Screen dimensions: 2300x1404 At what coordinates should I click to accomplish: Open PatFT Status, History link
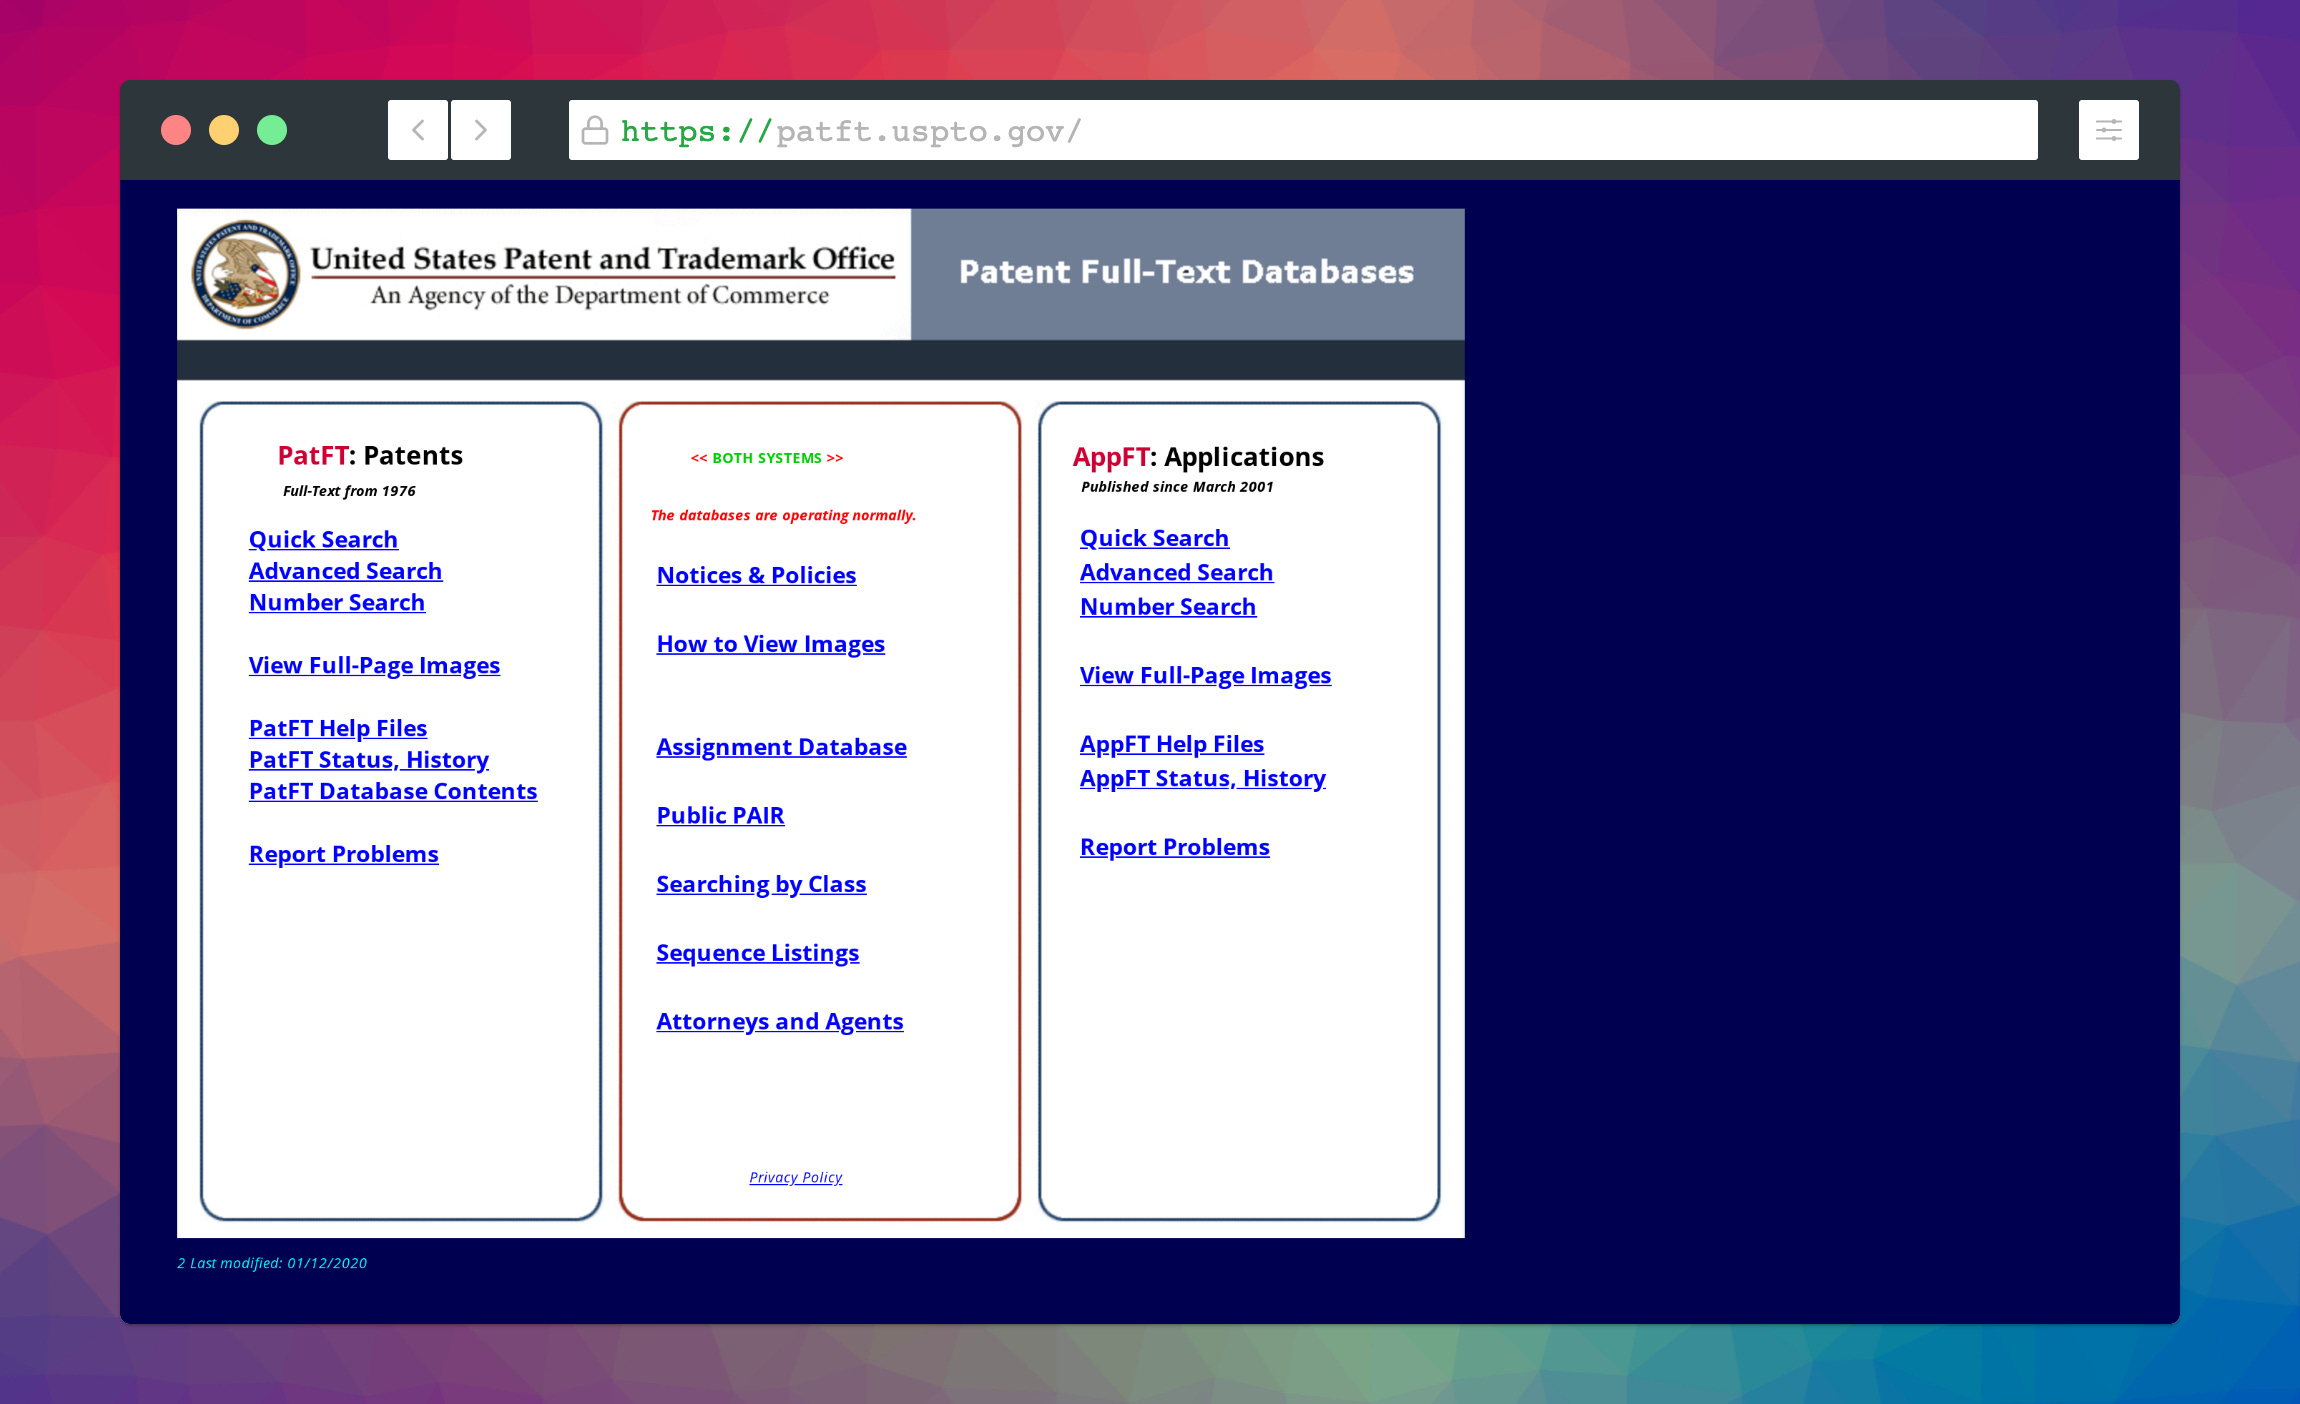coord(369,760)
